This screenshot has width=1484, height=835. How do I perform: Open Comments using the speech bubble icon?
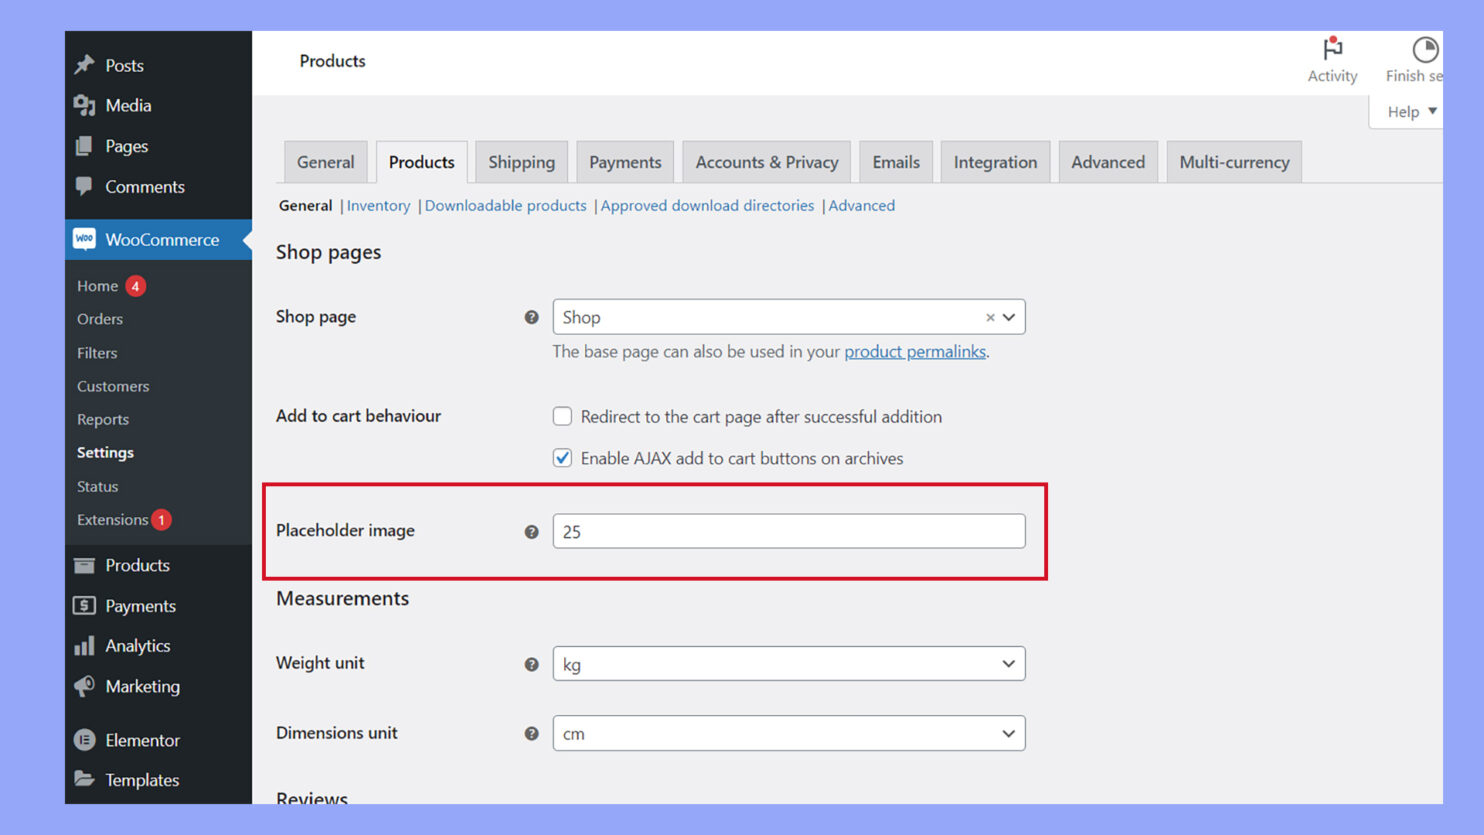click(x=84, y=187)
